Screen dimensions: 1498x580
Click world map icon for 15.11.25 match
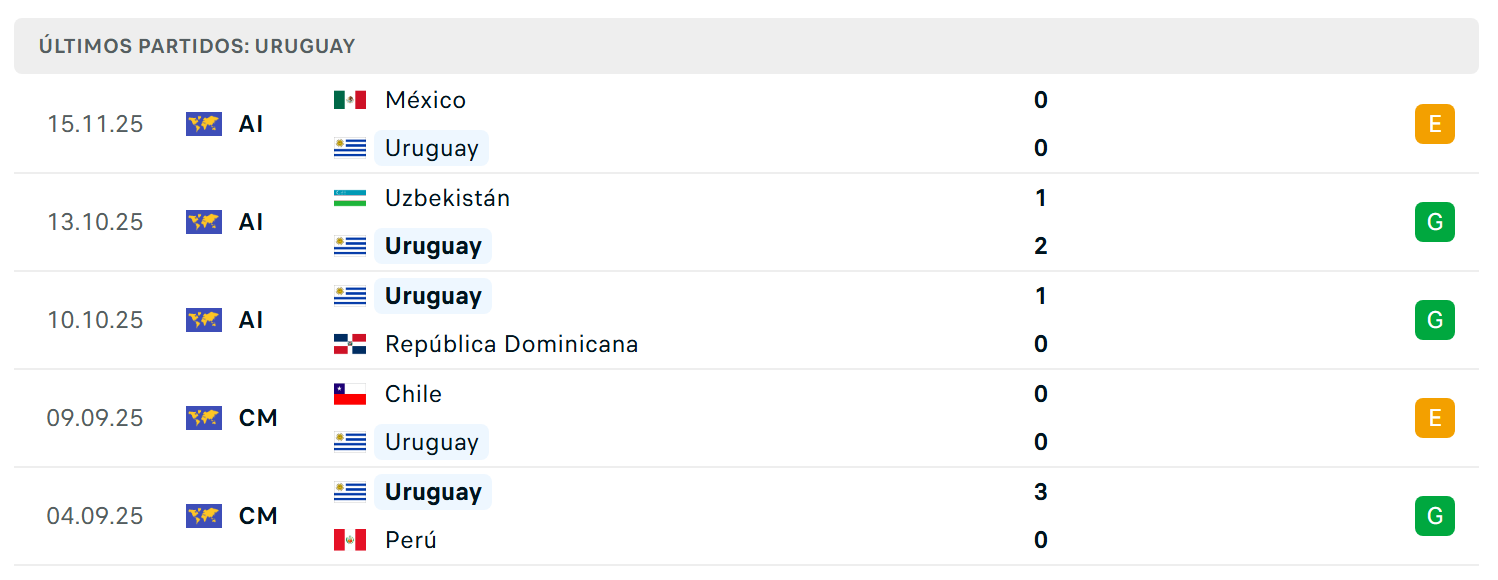tap(204, 124)
